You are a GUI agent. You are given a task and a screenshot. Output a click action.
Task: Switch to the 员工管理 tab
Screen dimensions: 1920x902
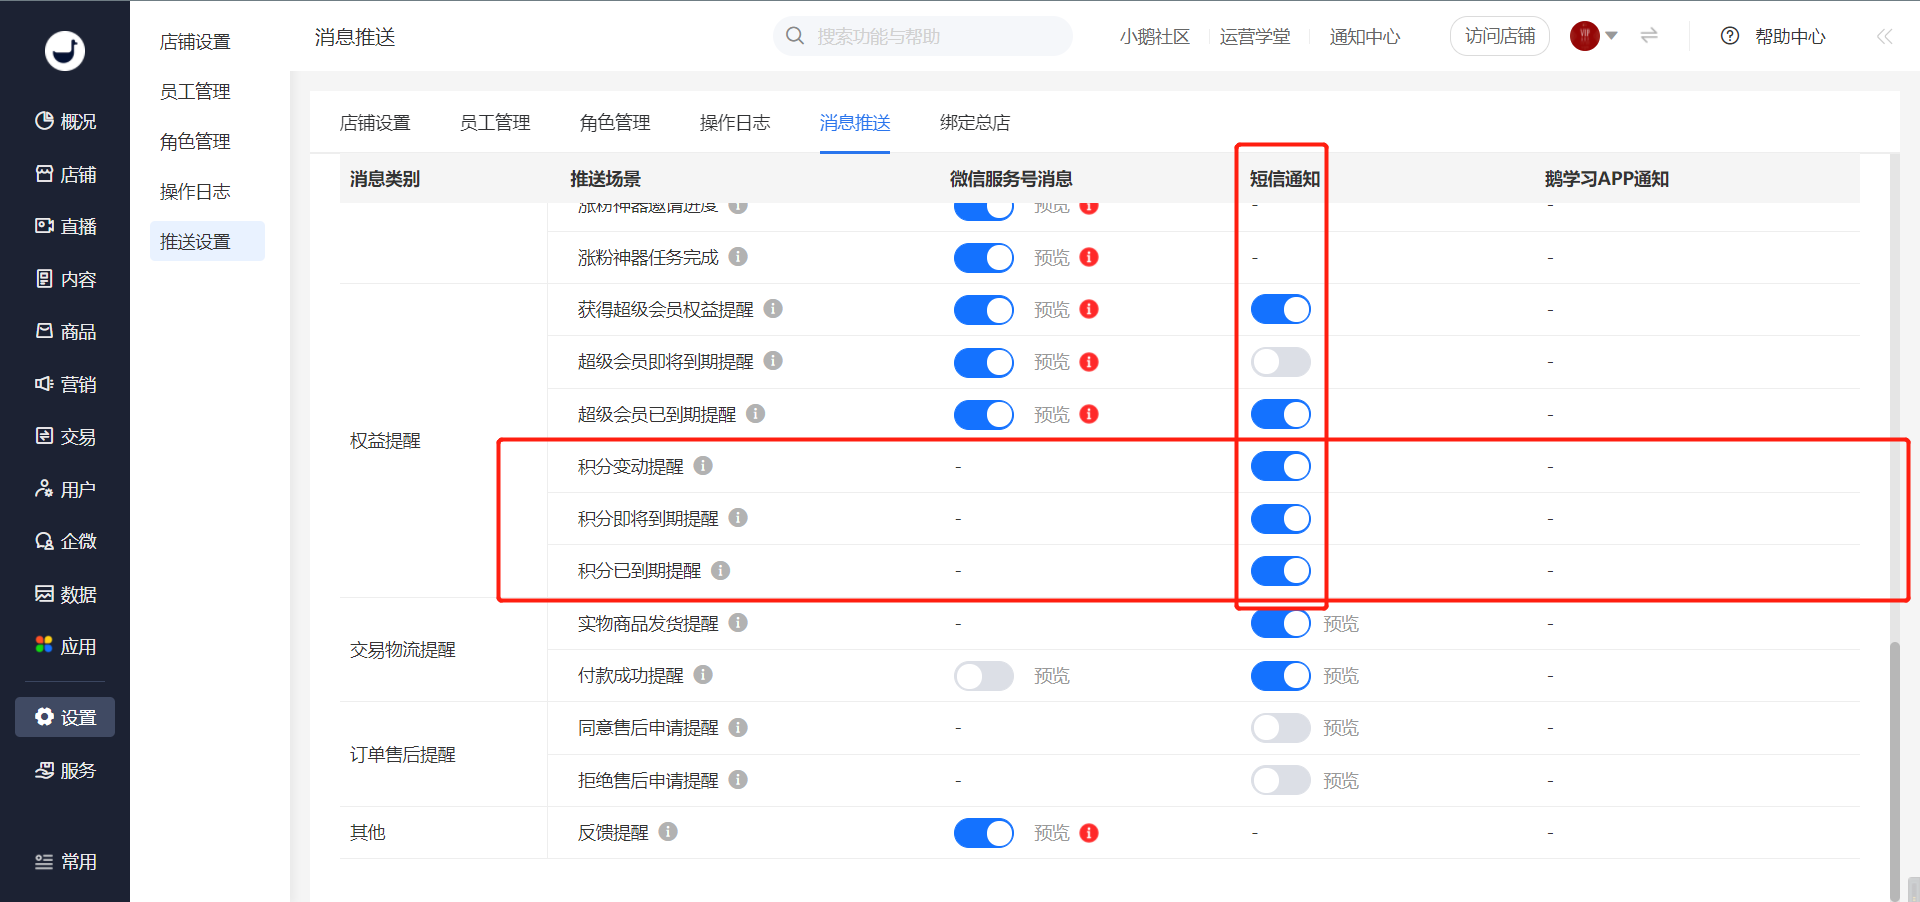pyautogui.click(x=495, y=123)
